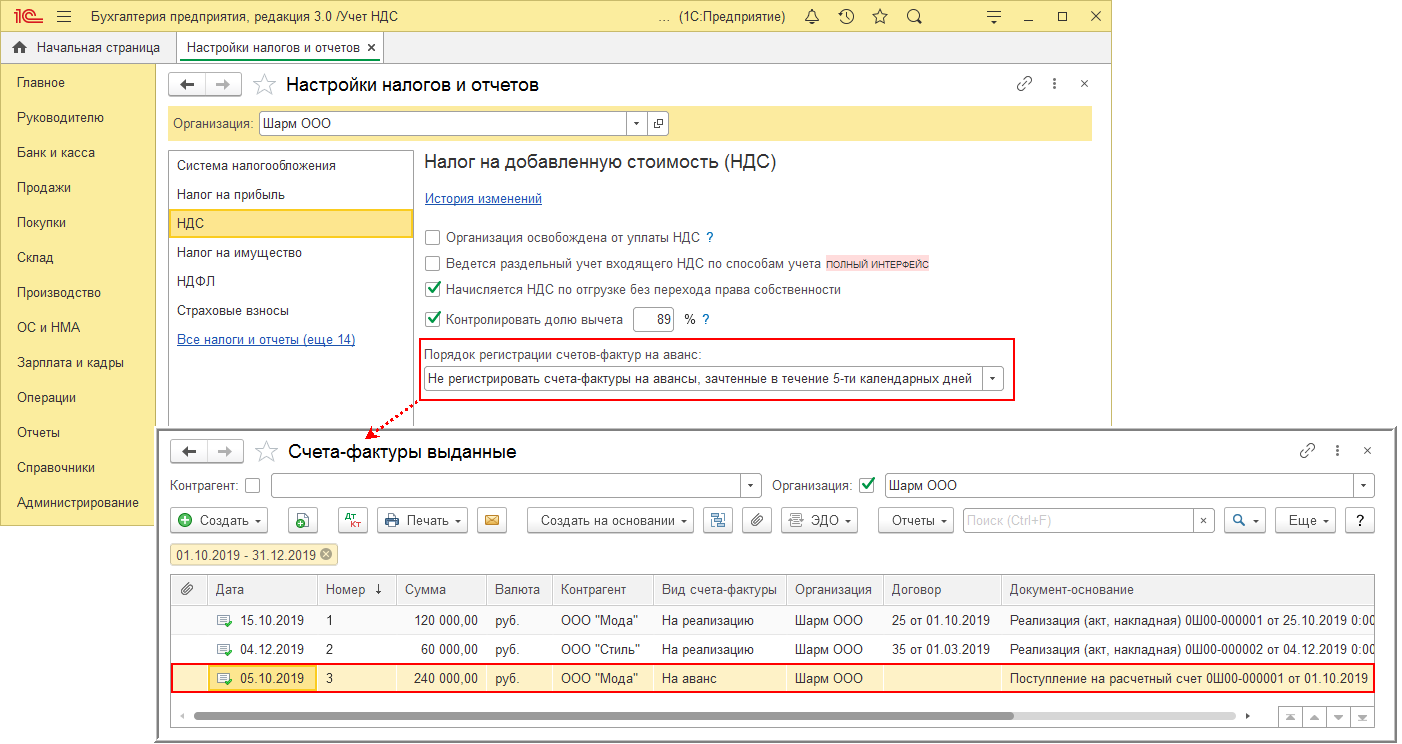Add Счета-фактуры выданные to favorites star
The height and width of the screenshot is (744, 1402).
[266, 452]
